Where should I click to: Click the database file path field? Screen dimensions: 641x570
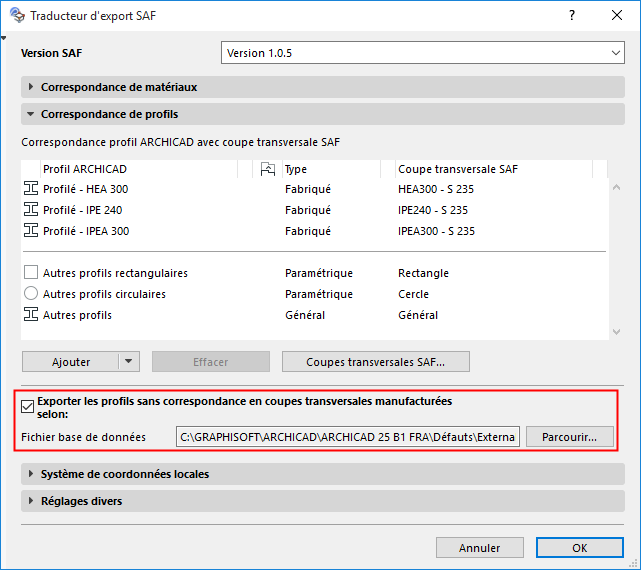click(348, 437)
